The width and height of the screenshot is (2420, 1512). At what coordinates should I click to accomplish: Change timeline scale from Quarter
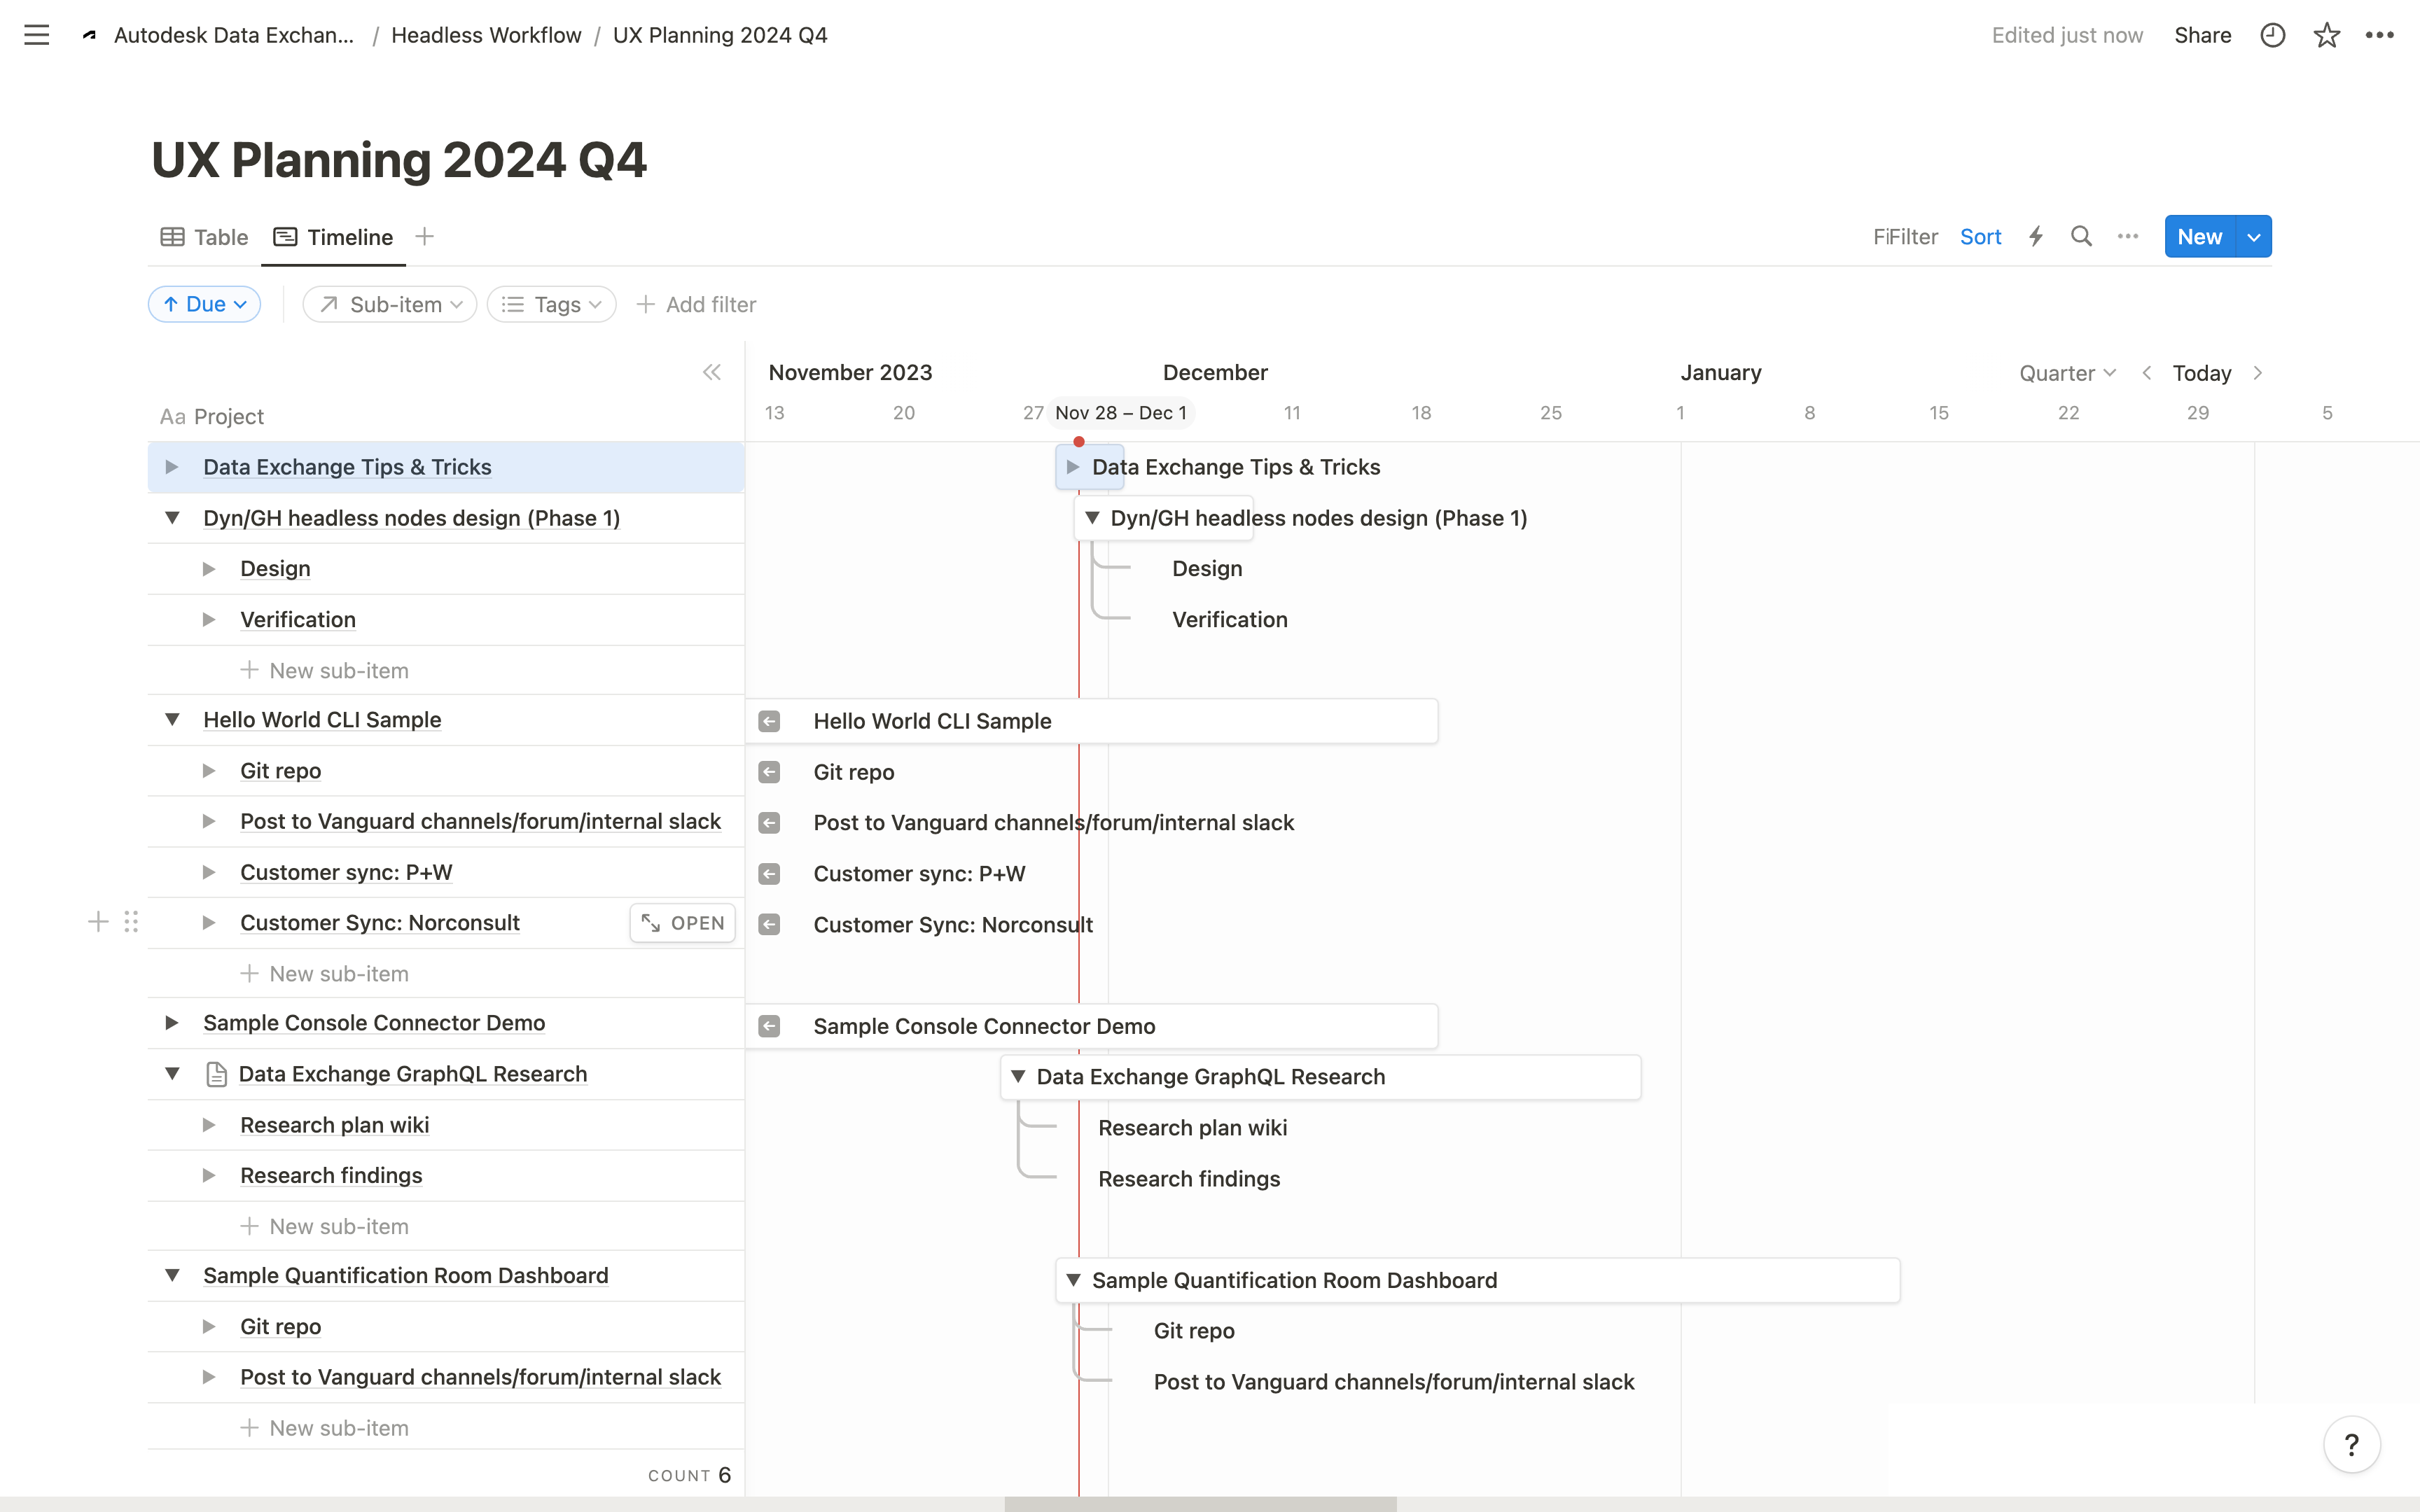pos(2067,373)
